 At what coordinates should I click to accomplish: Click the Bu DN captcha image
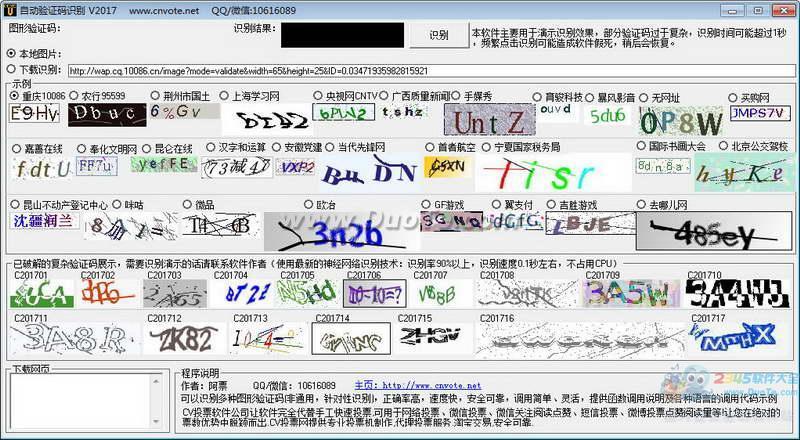point(369,172)
